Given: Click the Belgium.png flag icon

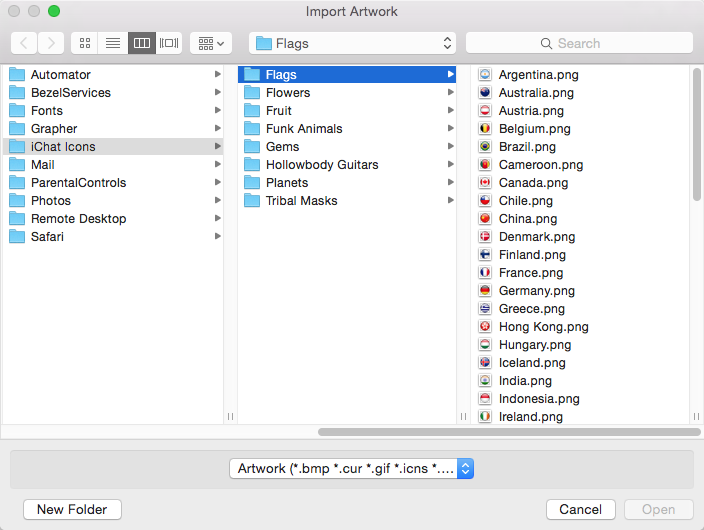Looking at the screenshot, I should click(485, 128).
